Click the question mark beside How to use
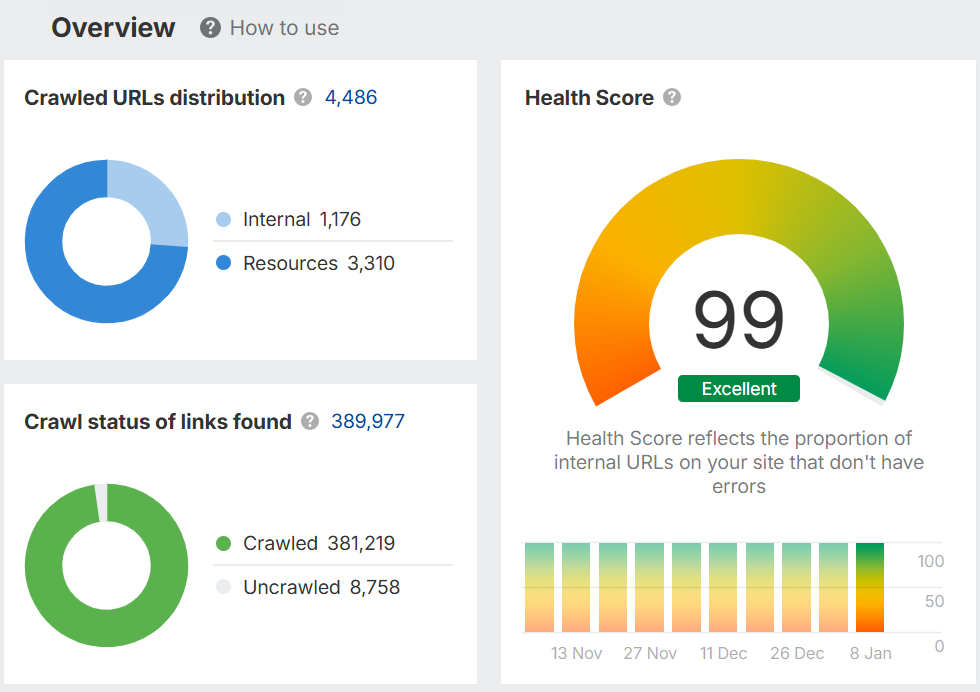This screenshot has width=980, height=692. click(210, 28)
